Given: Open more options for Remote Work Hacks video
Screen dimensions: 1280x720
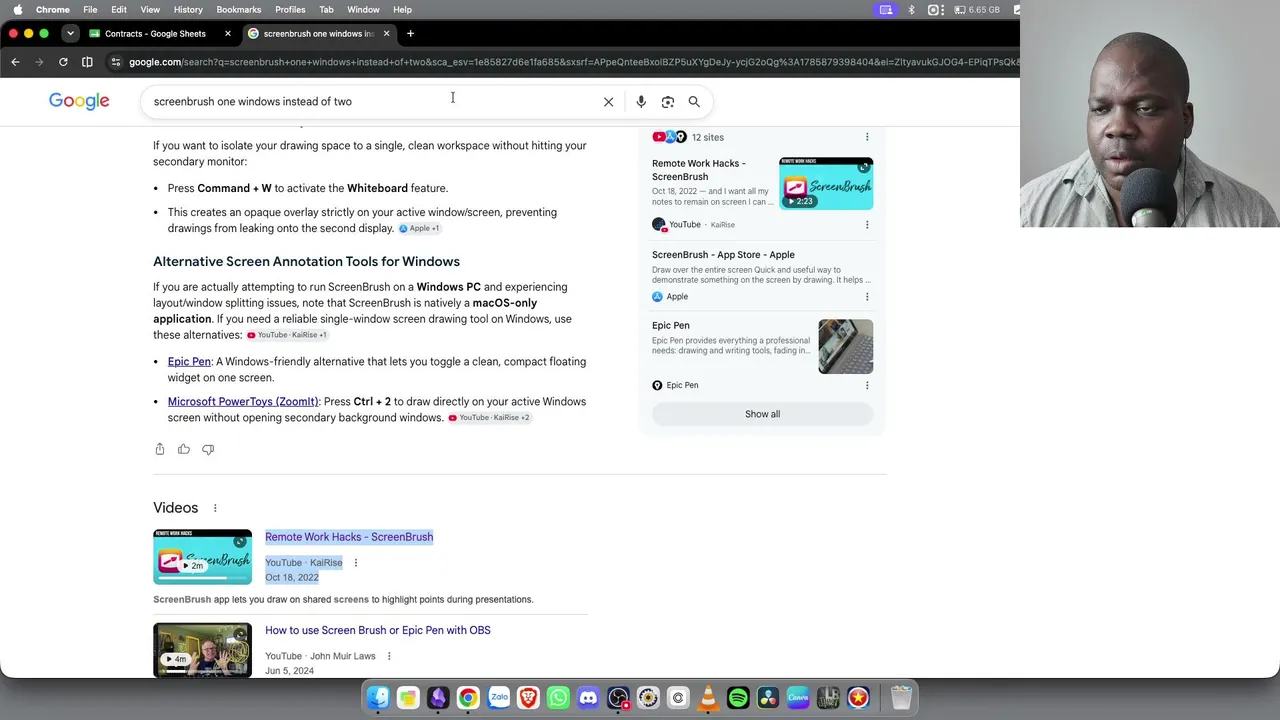Looking at the screenshot, I should [x=355, y=563].
